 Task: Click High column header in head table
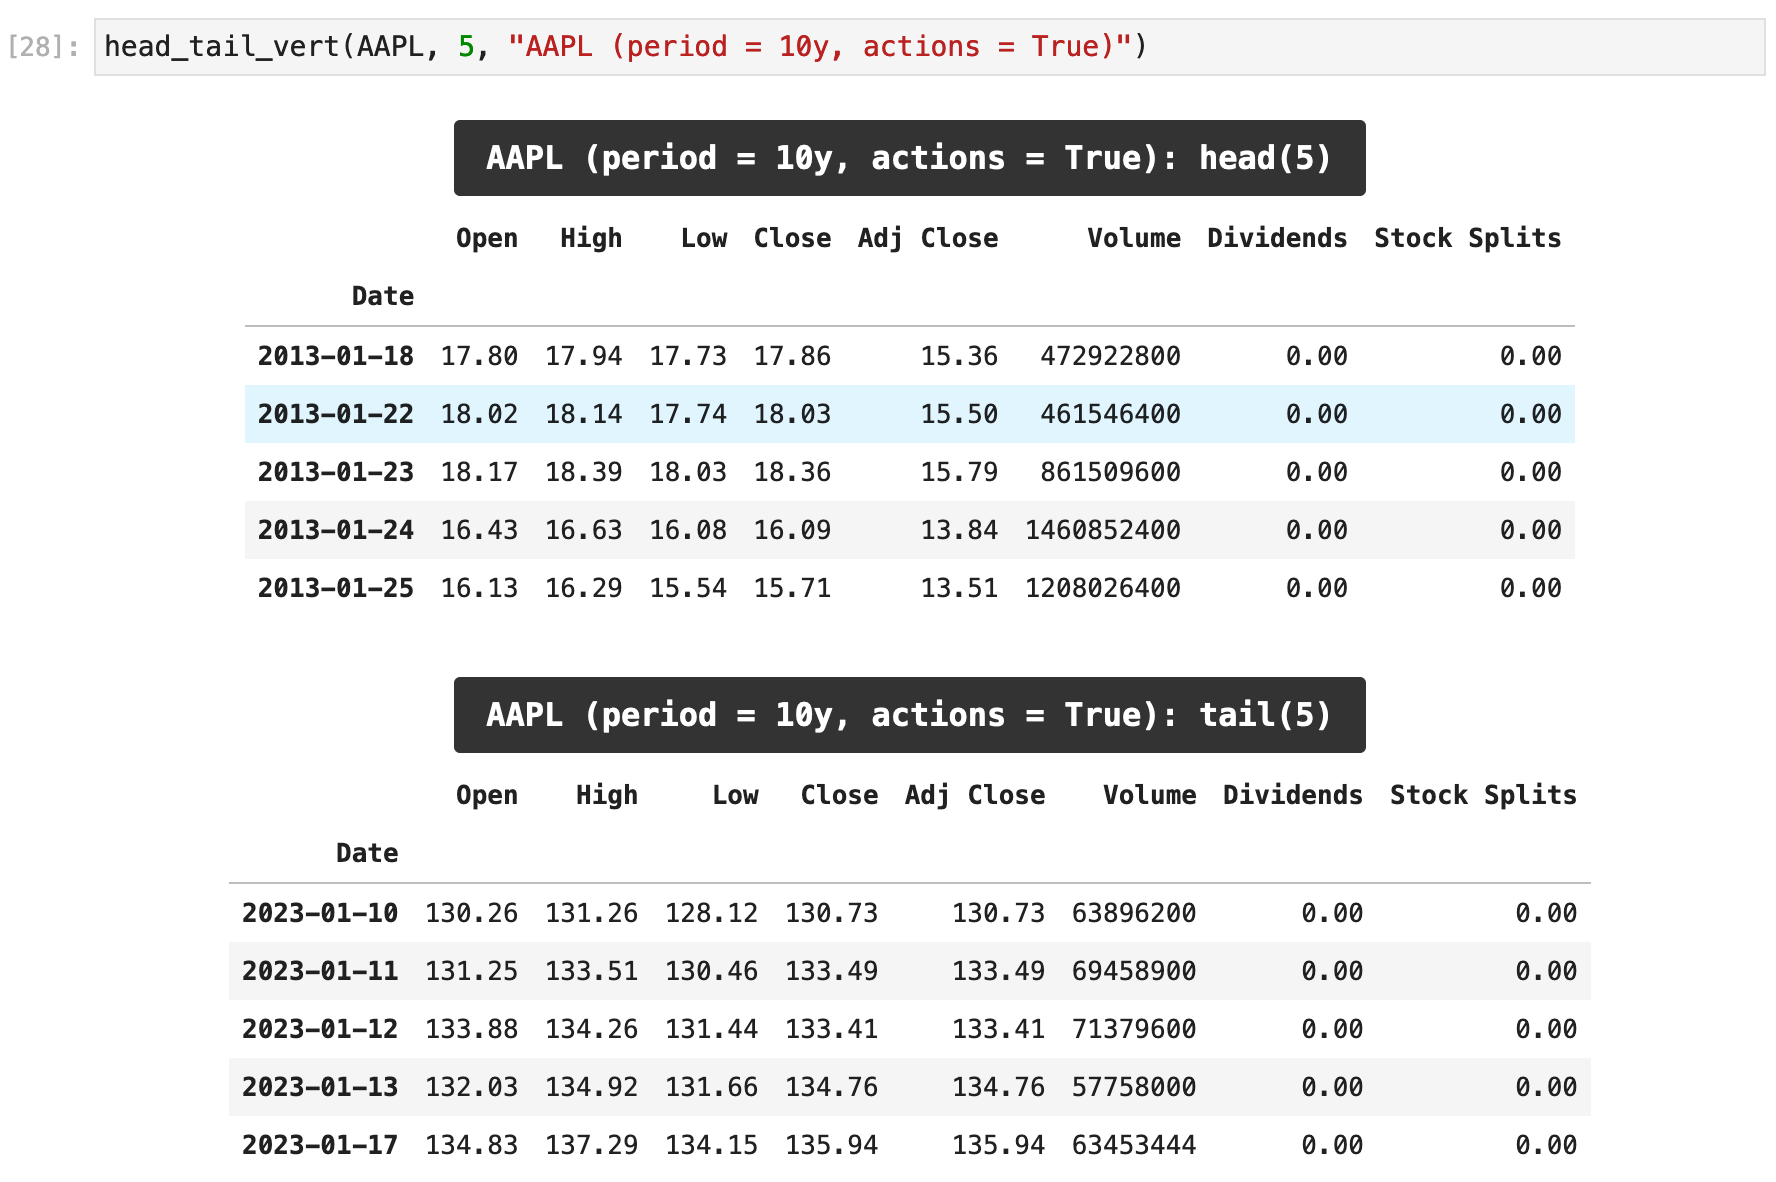[x=591, y=238]
